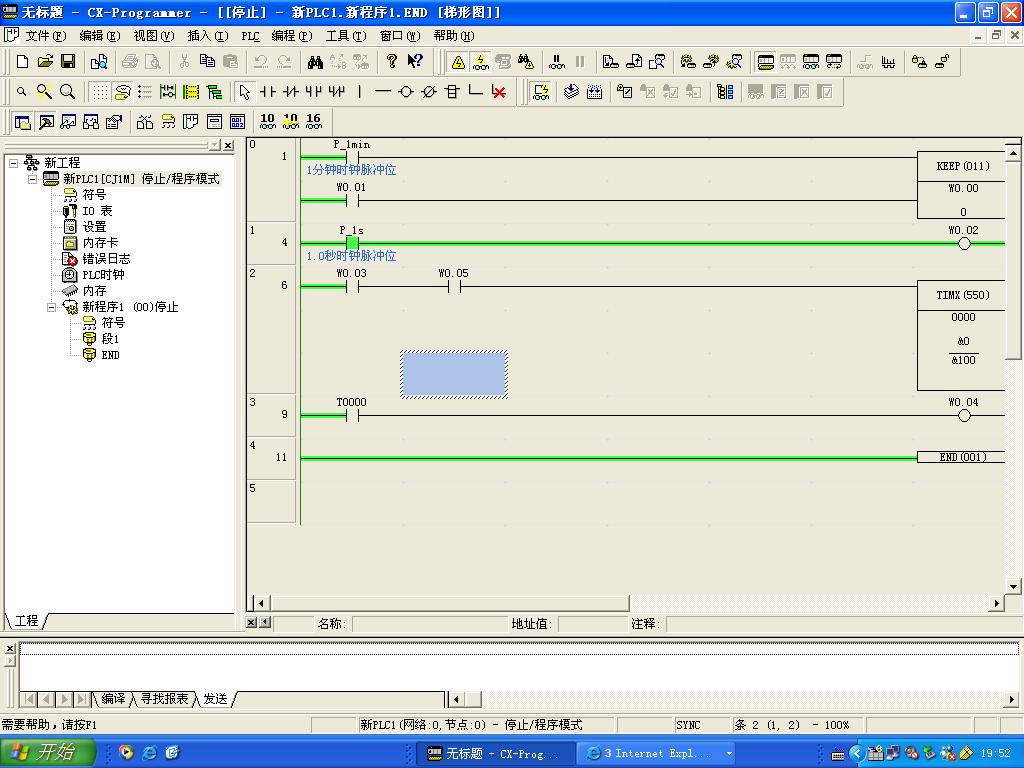This screenshot has height=768, width=1024.
Task: Toggle show comments speech-bubble button
Action: coord(122,92)
